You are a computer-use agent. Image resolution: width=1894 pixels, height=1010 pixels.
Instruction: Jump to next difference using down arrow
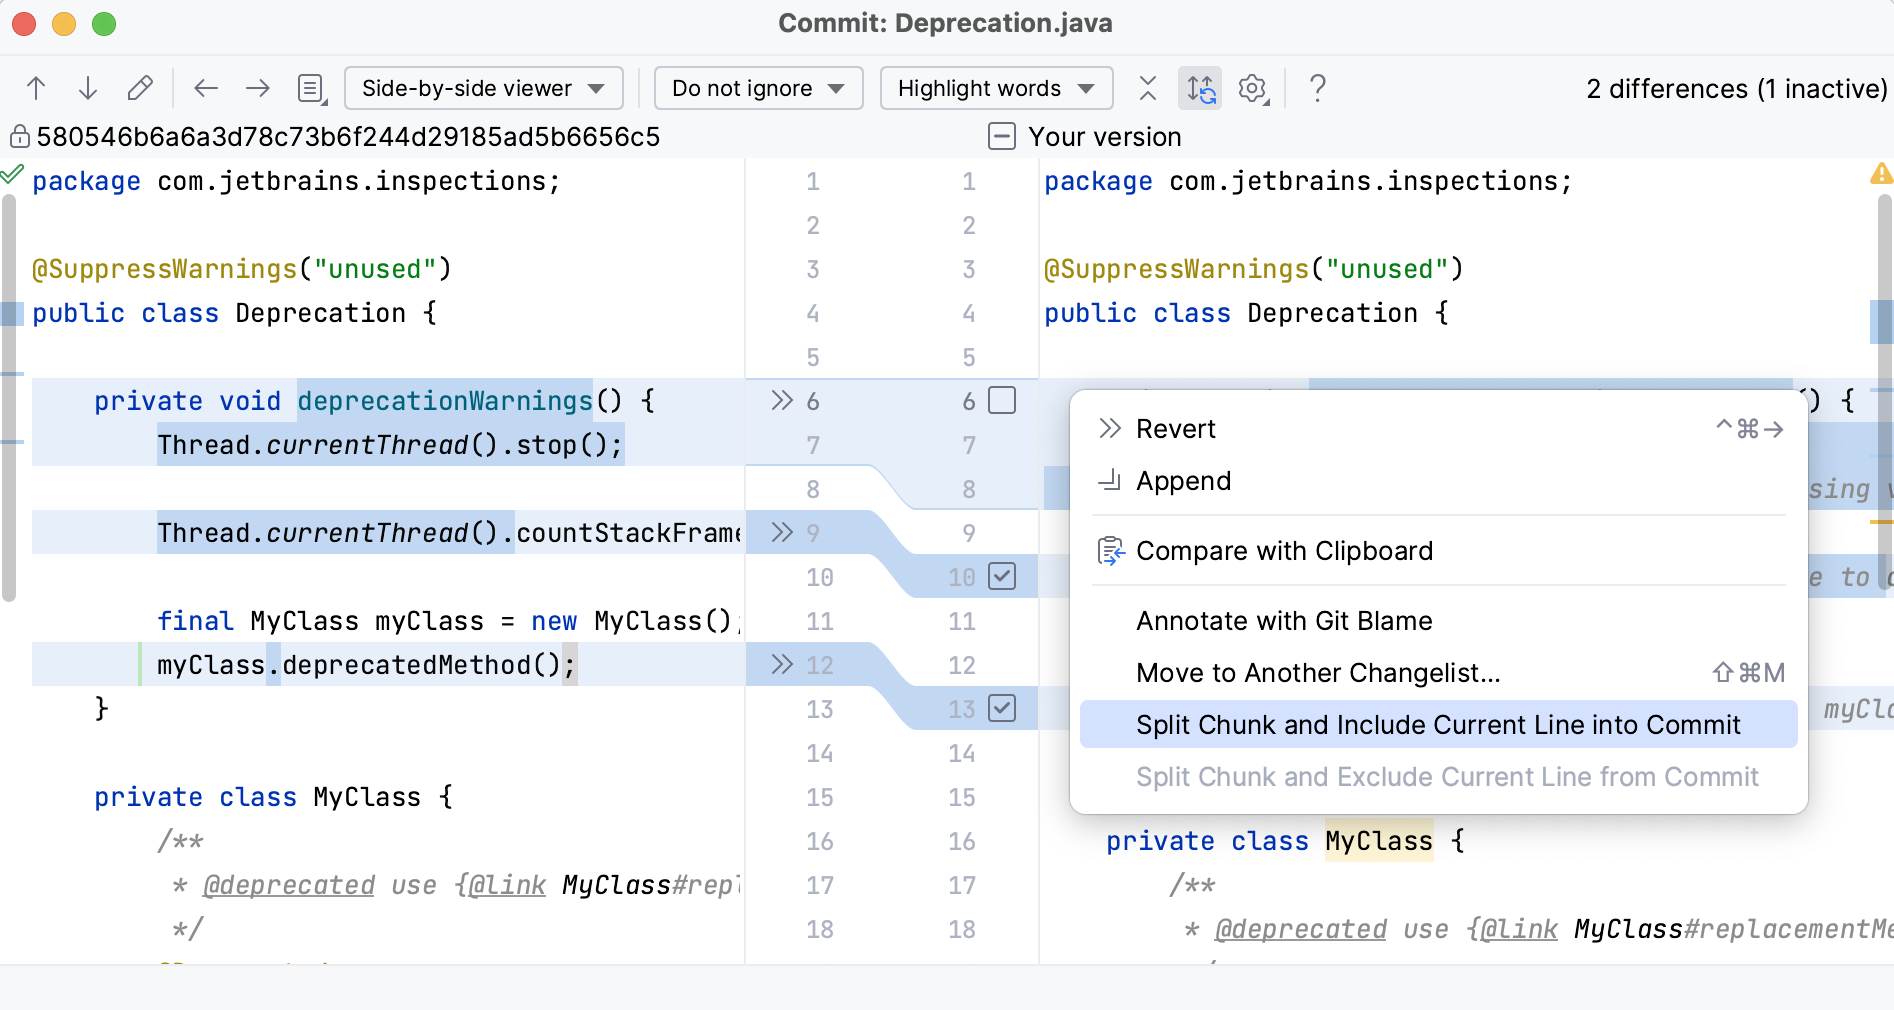pyautogui.click(x=88, y=88)
